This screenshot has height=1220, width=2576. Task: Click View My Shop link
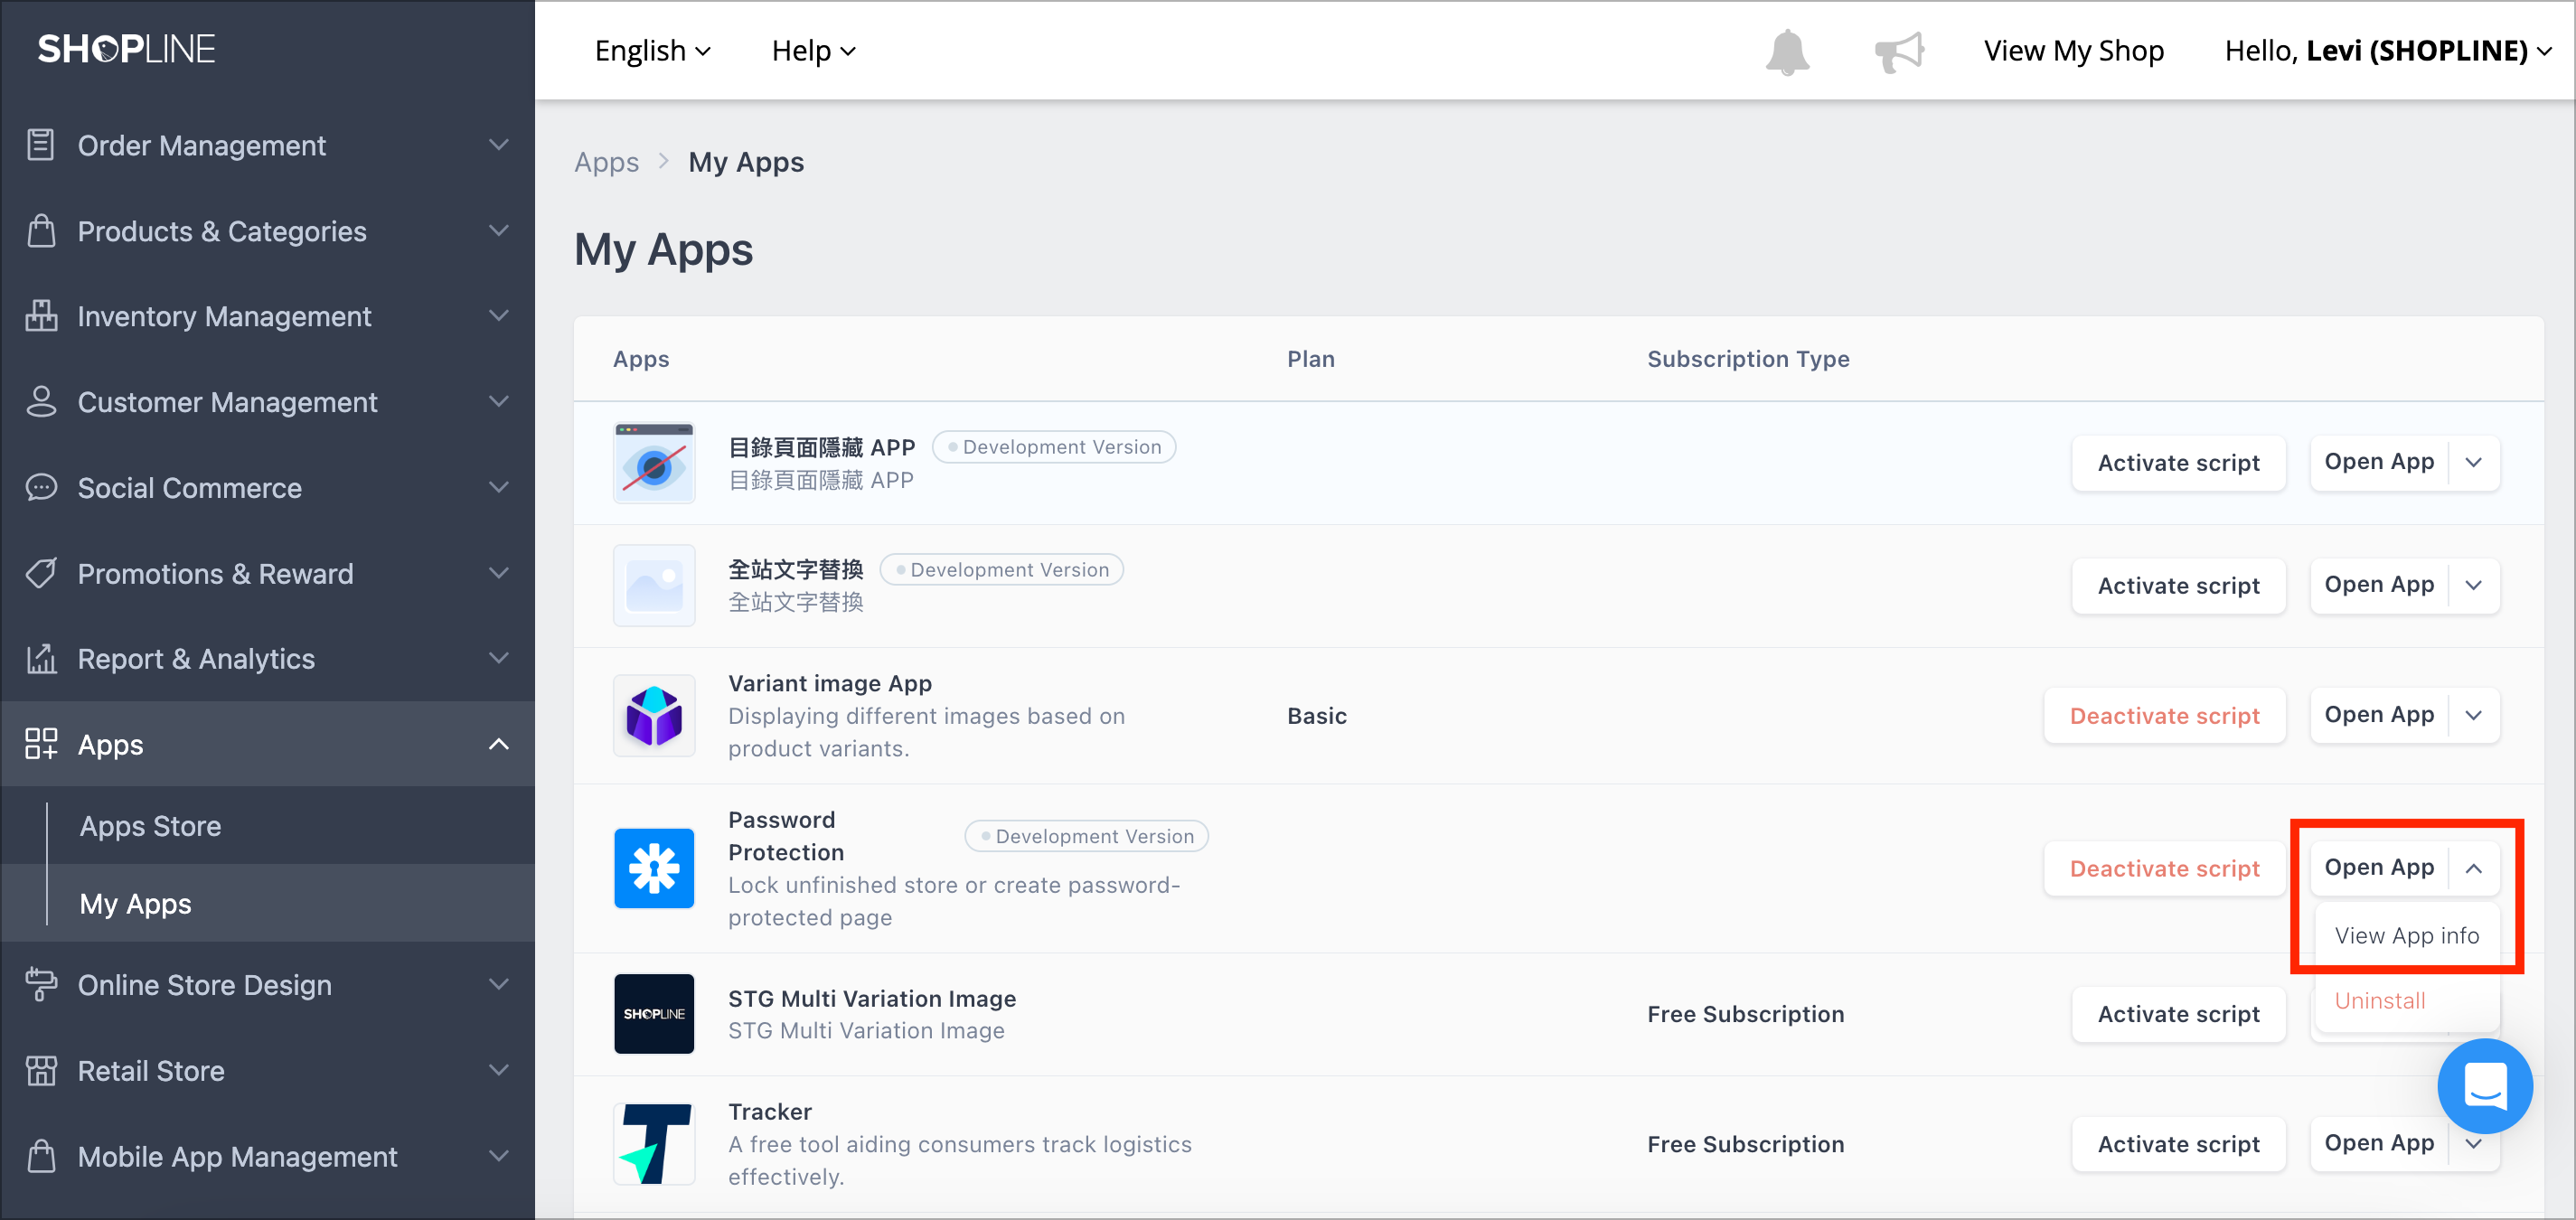point(2073,51)
